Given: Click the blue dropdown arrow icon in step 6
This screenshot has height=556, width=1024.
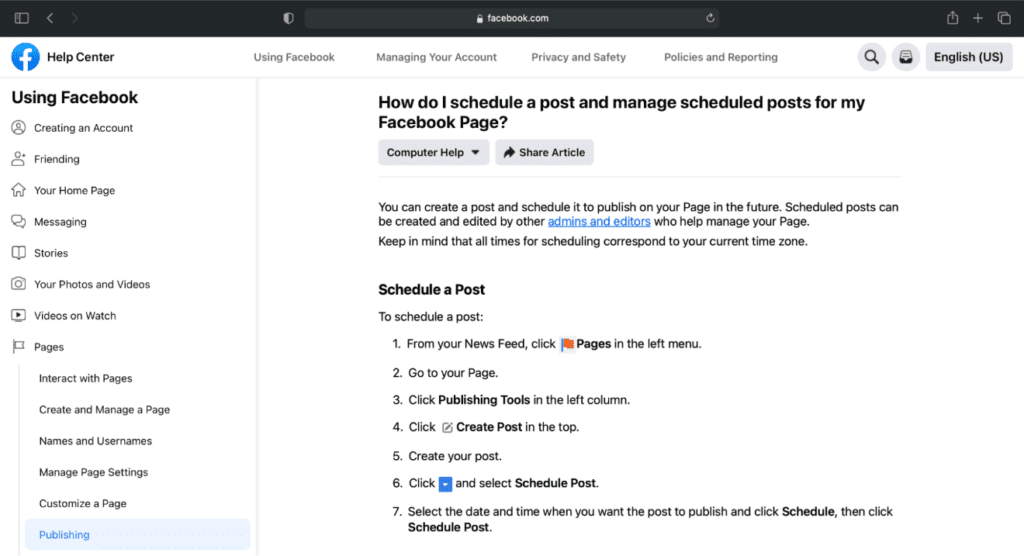Looking at the screenshot, I should 445,483.
